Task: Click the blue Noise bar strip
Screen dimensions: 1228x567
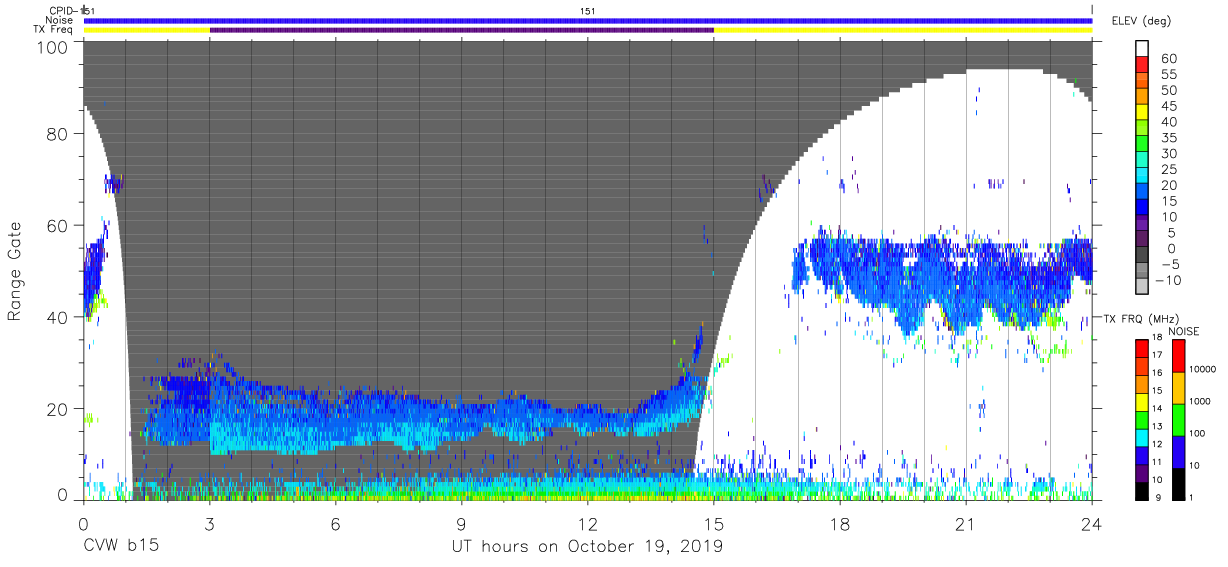Action: coord(588,20)
